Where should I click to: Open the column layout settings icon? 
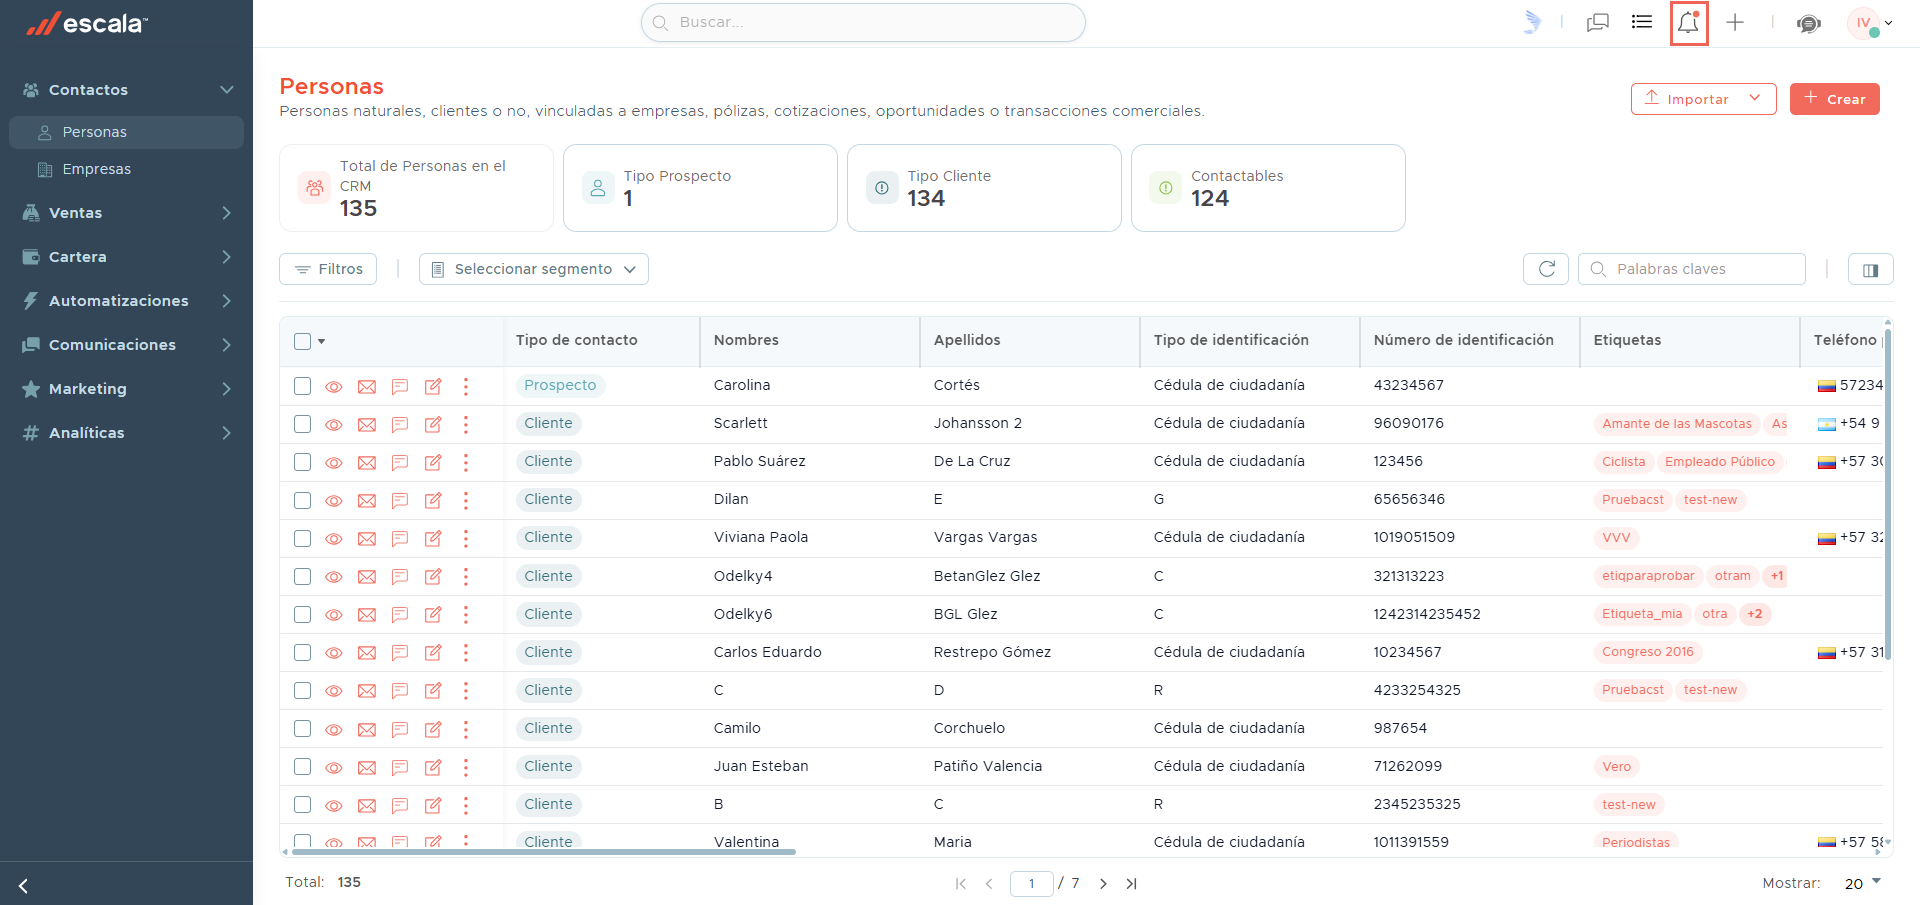coord(1871,269)
